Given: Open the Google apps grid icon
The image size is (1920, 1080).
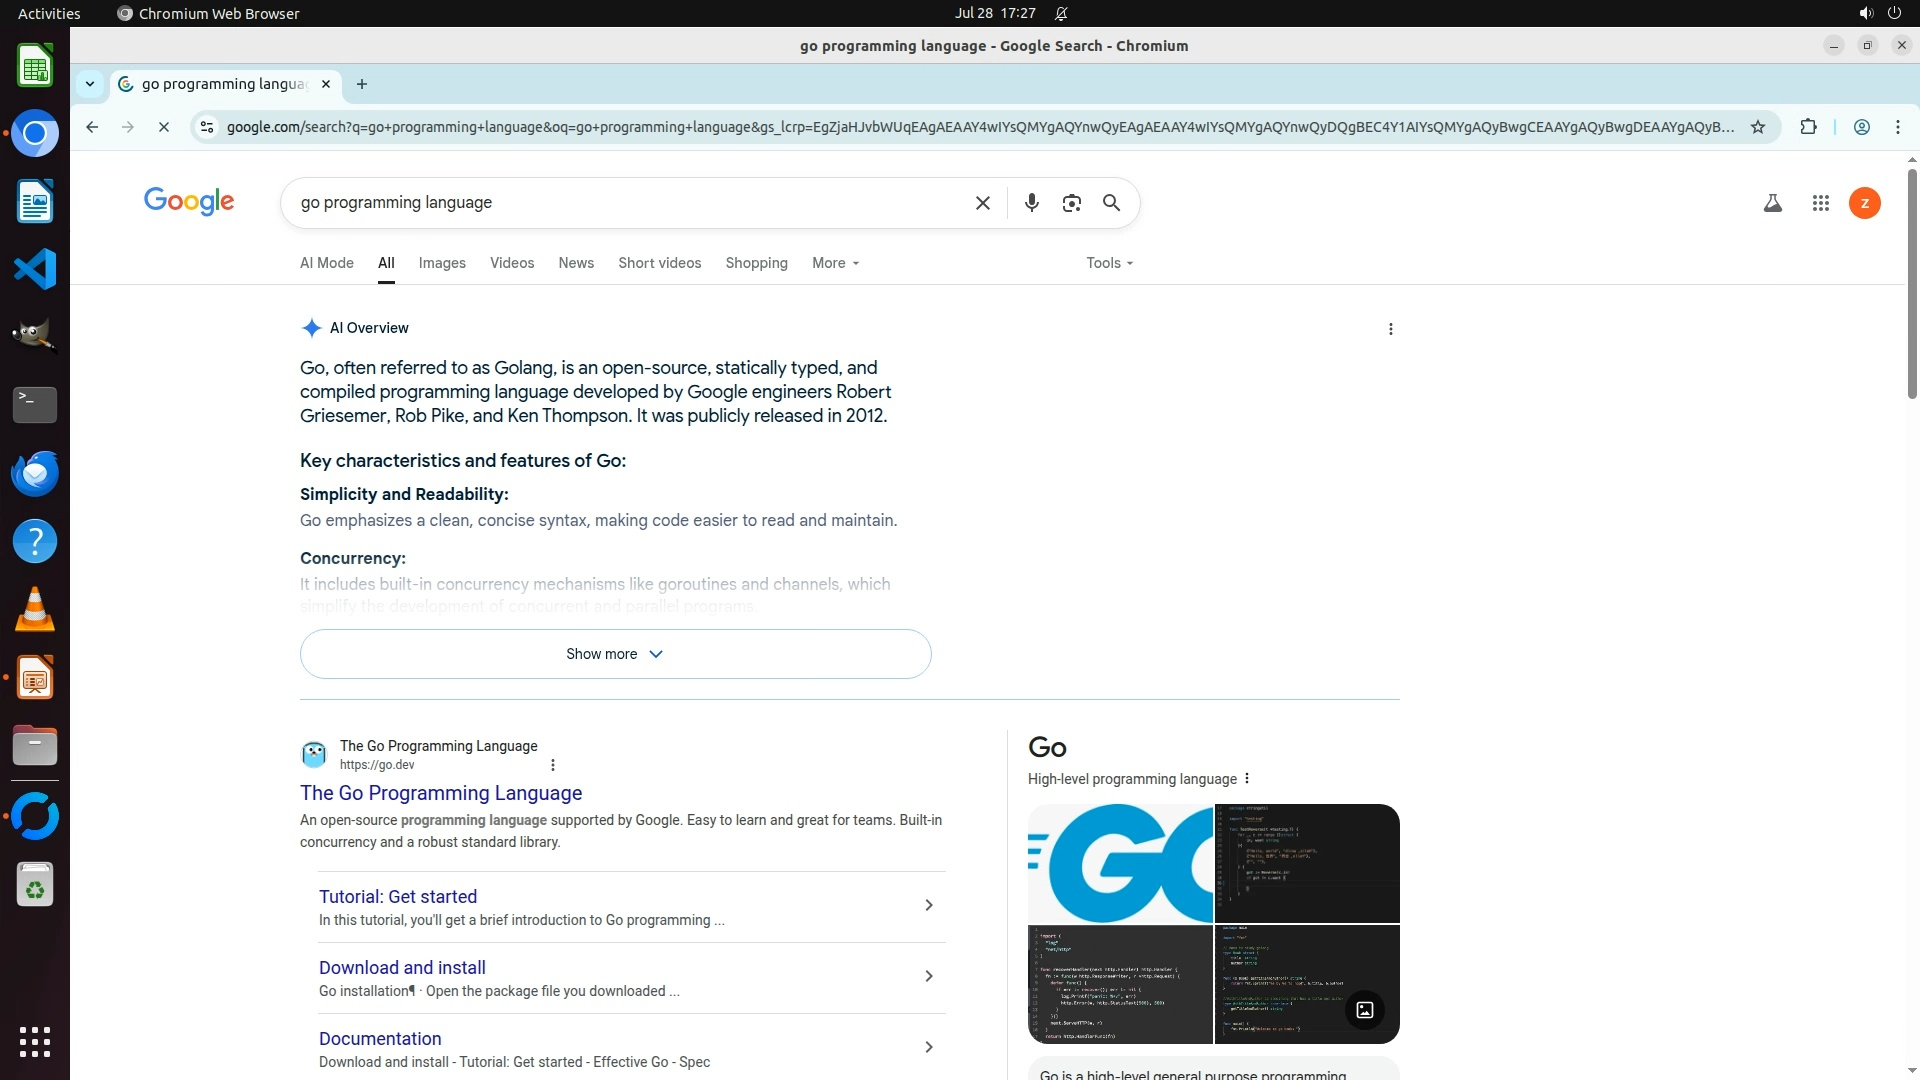Looking at the screenshot, I should pos(1820,203).
